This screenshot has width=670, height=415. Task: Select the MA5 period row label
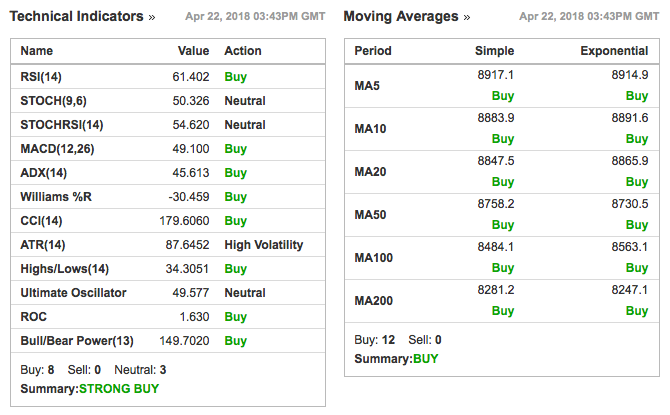pyautogui.click(x=367, y=86)
